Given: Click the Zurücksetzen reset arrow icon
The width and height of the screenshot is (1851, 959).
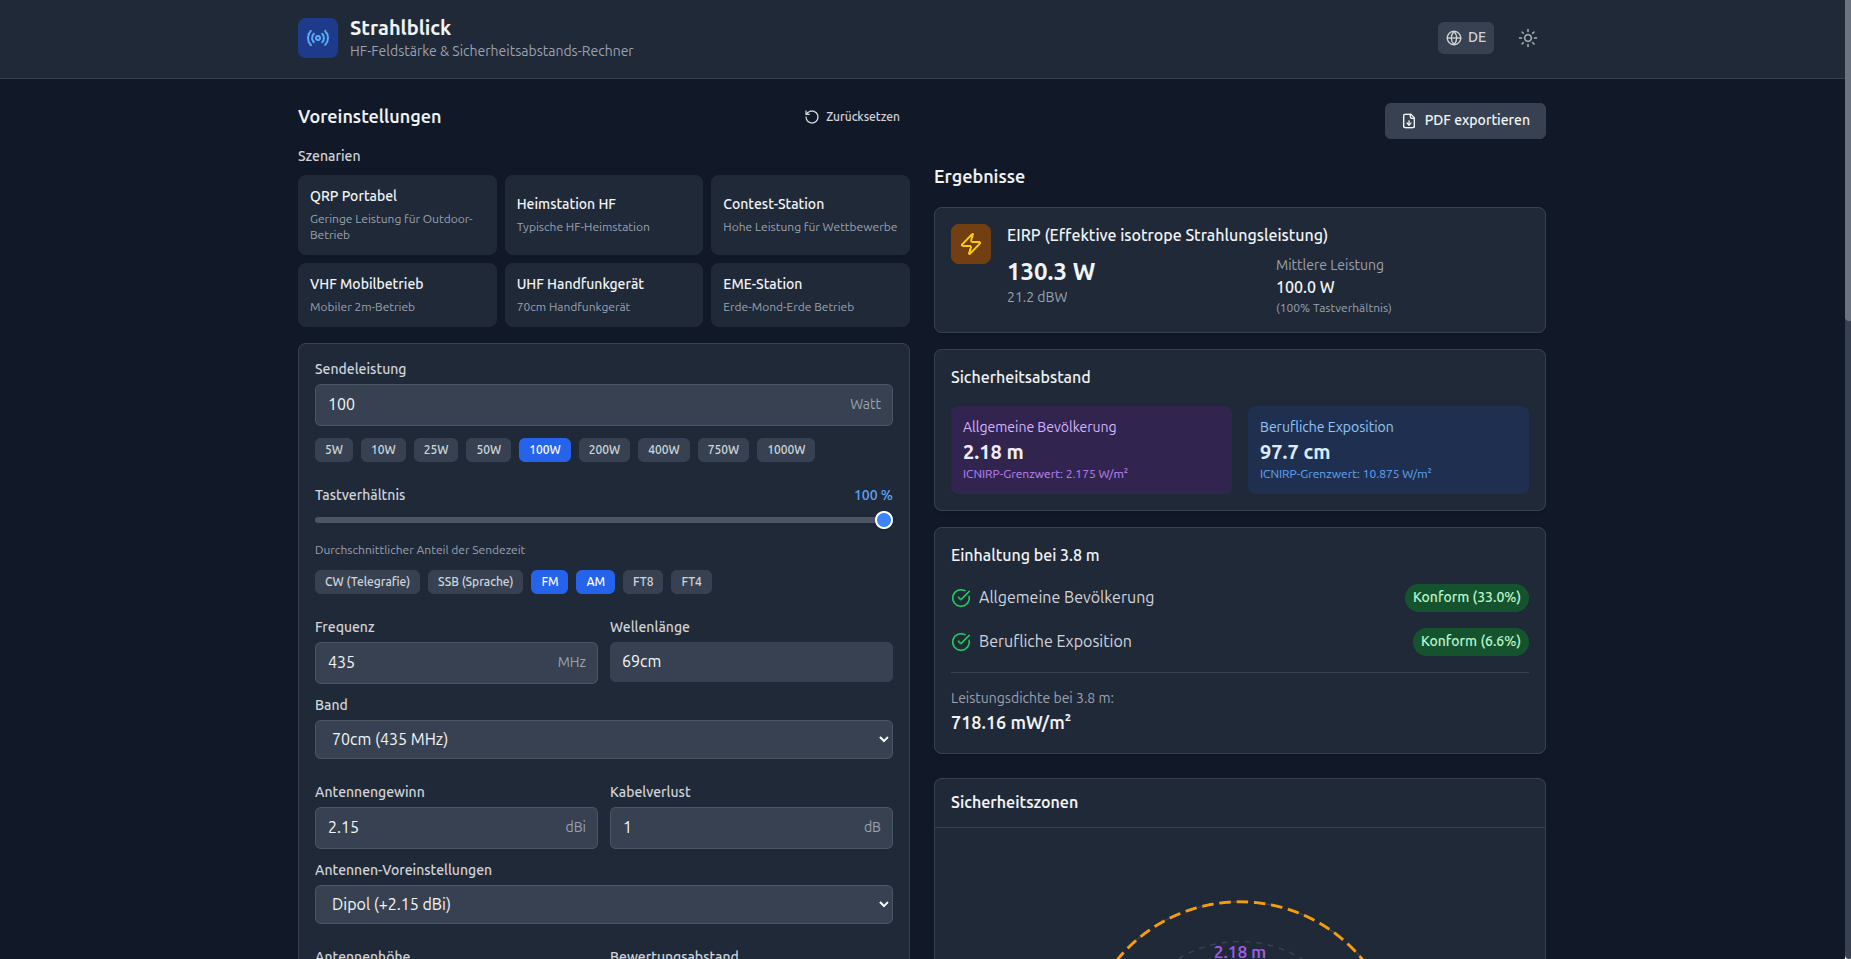Looking at the screenshot, I should tap(812, 117).
